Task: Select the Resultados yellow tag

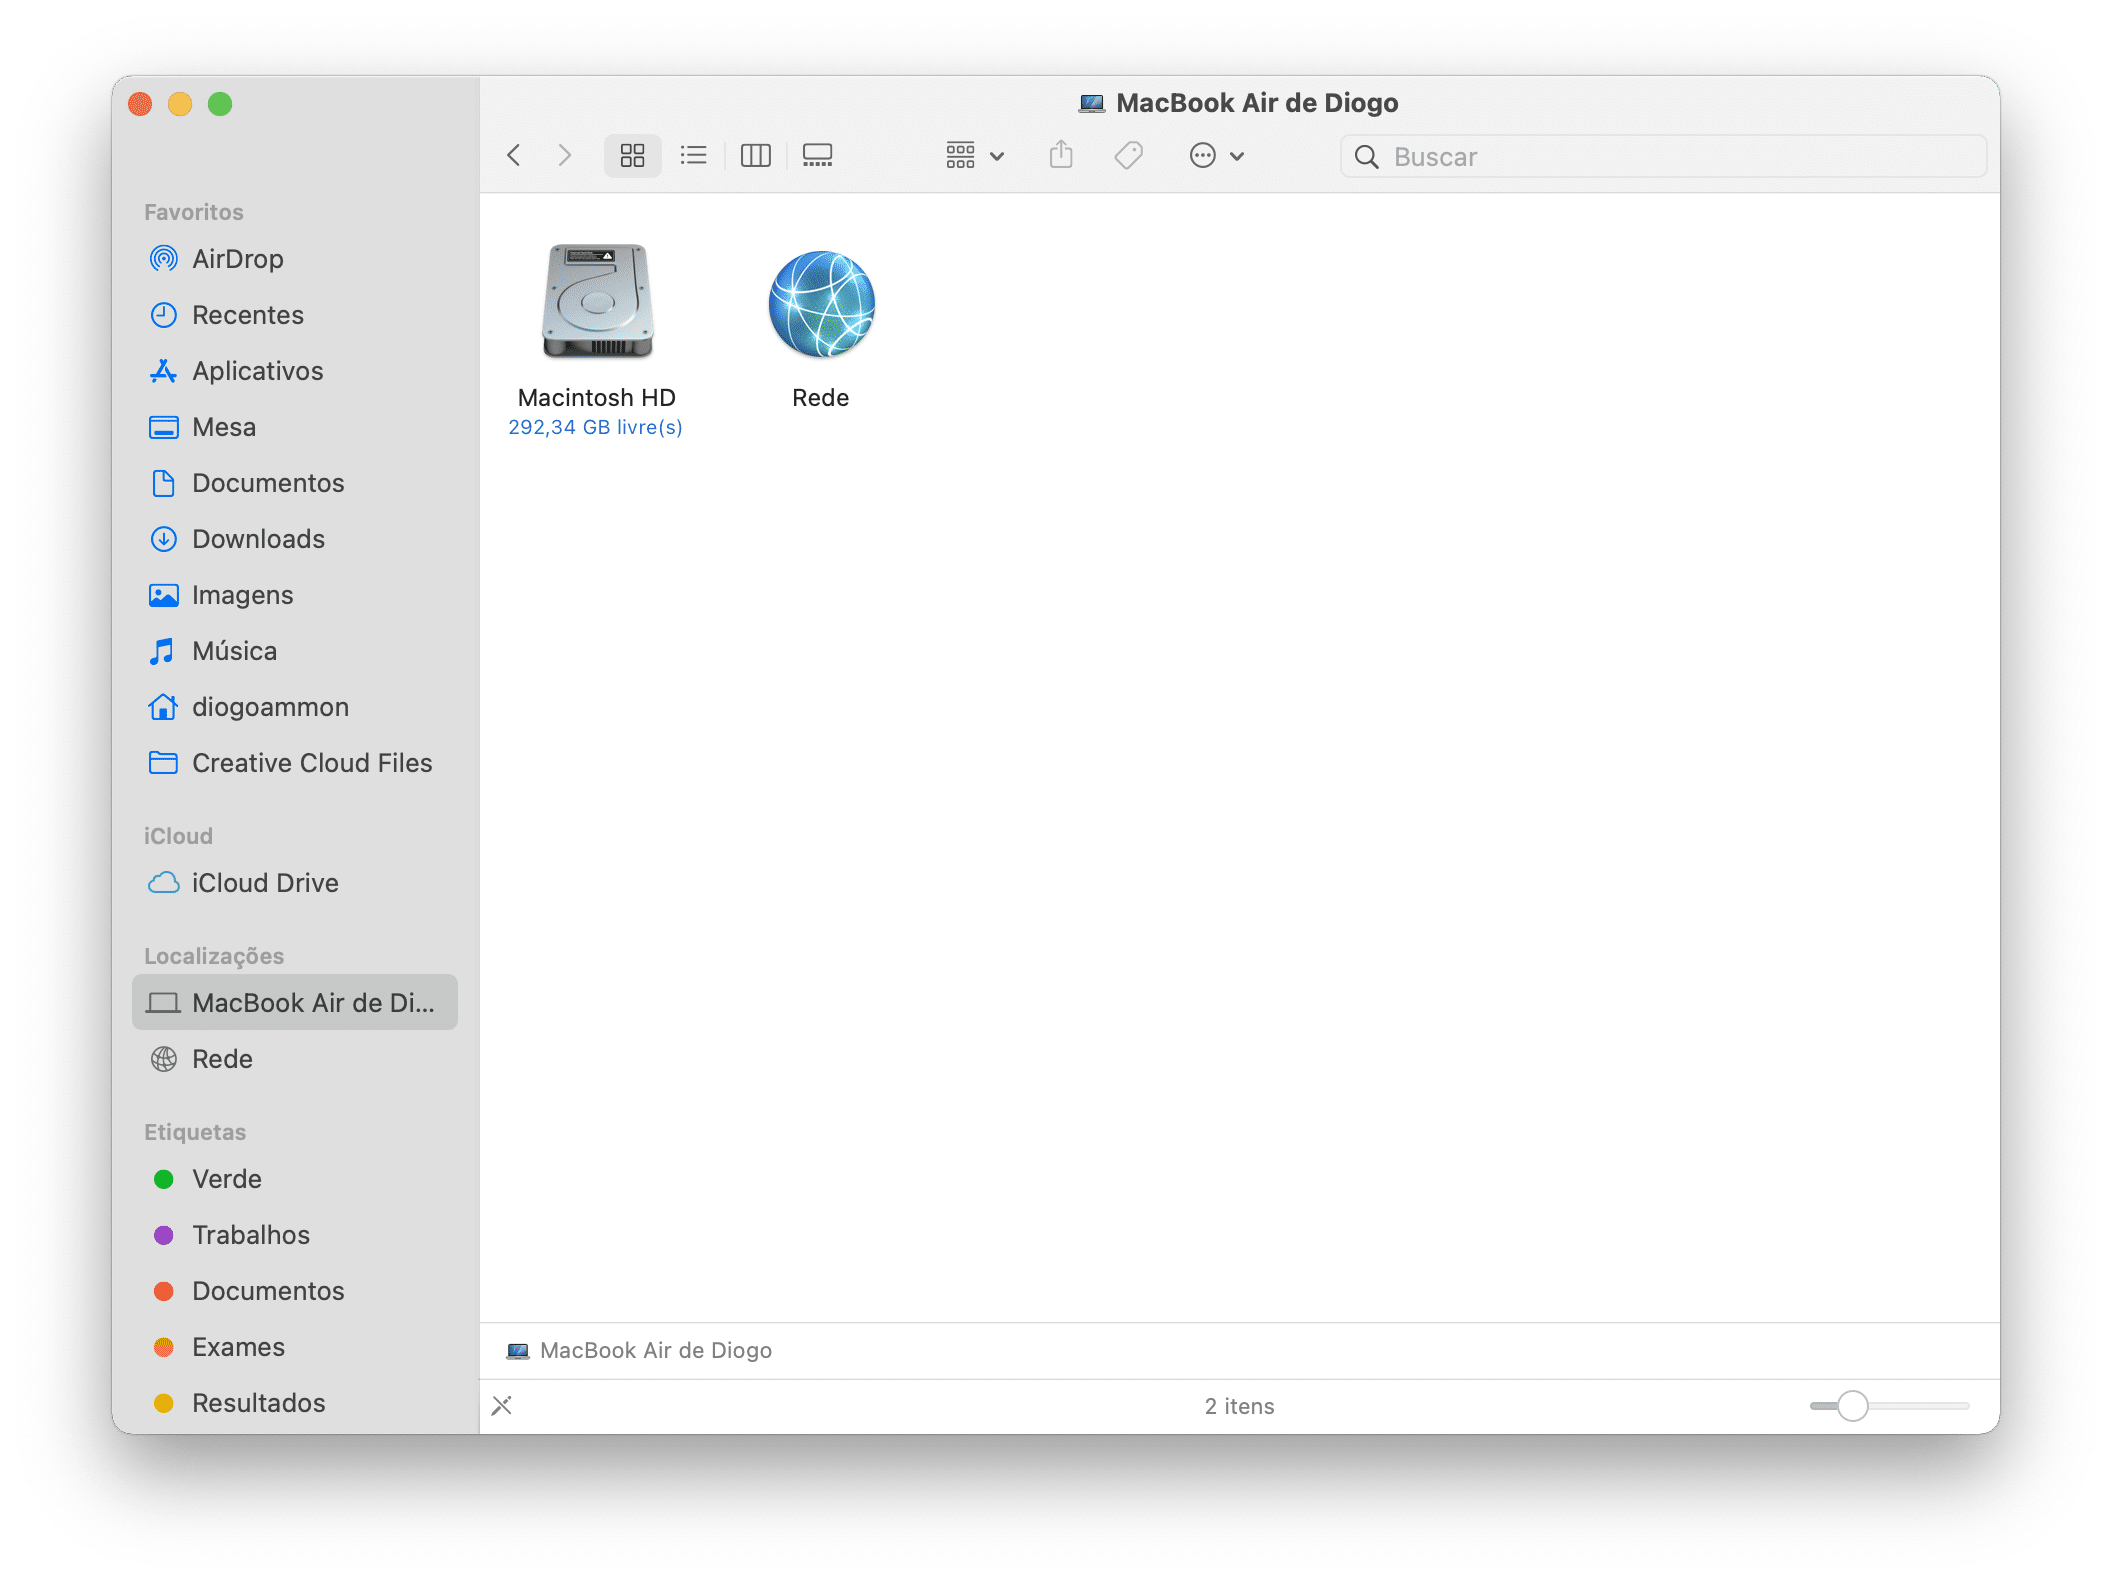Action: tap(294, 1403)
